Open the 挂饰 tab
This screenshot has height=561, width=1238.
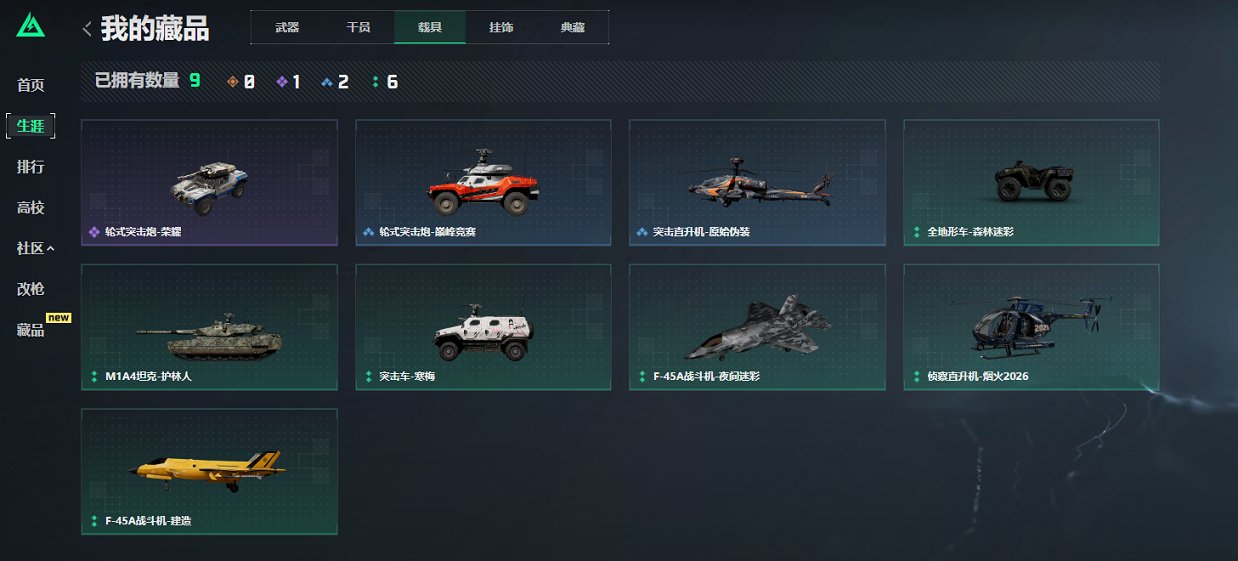click(501, 28)
